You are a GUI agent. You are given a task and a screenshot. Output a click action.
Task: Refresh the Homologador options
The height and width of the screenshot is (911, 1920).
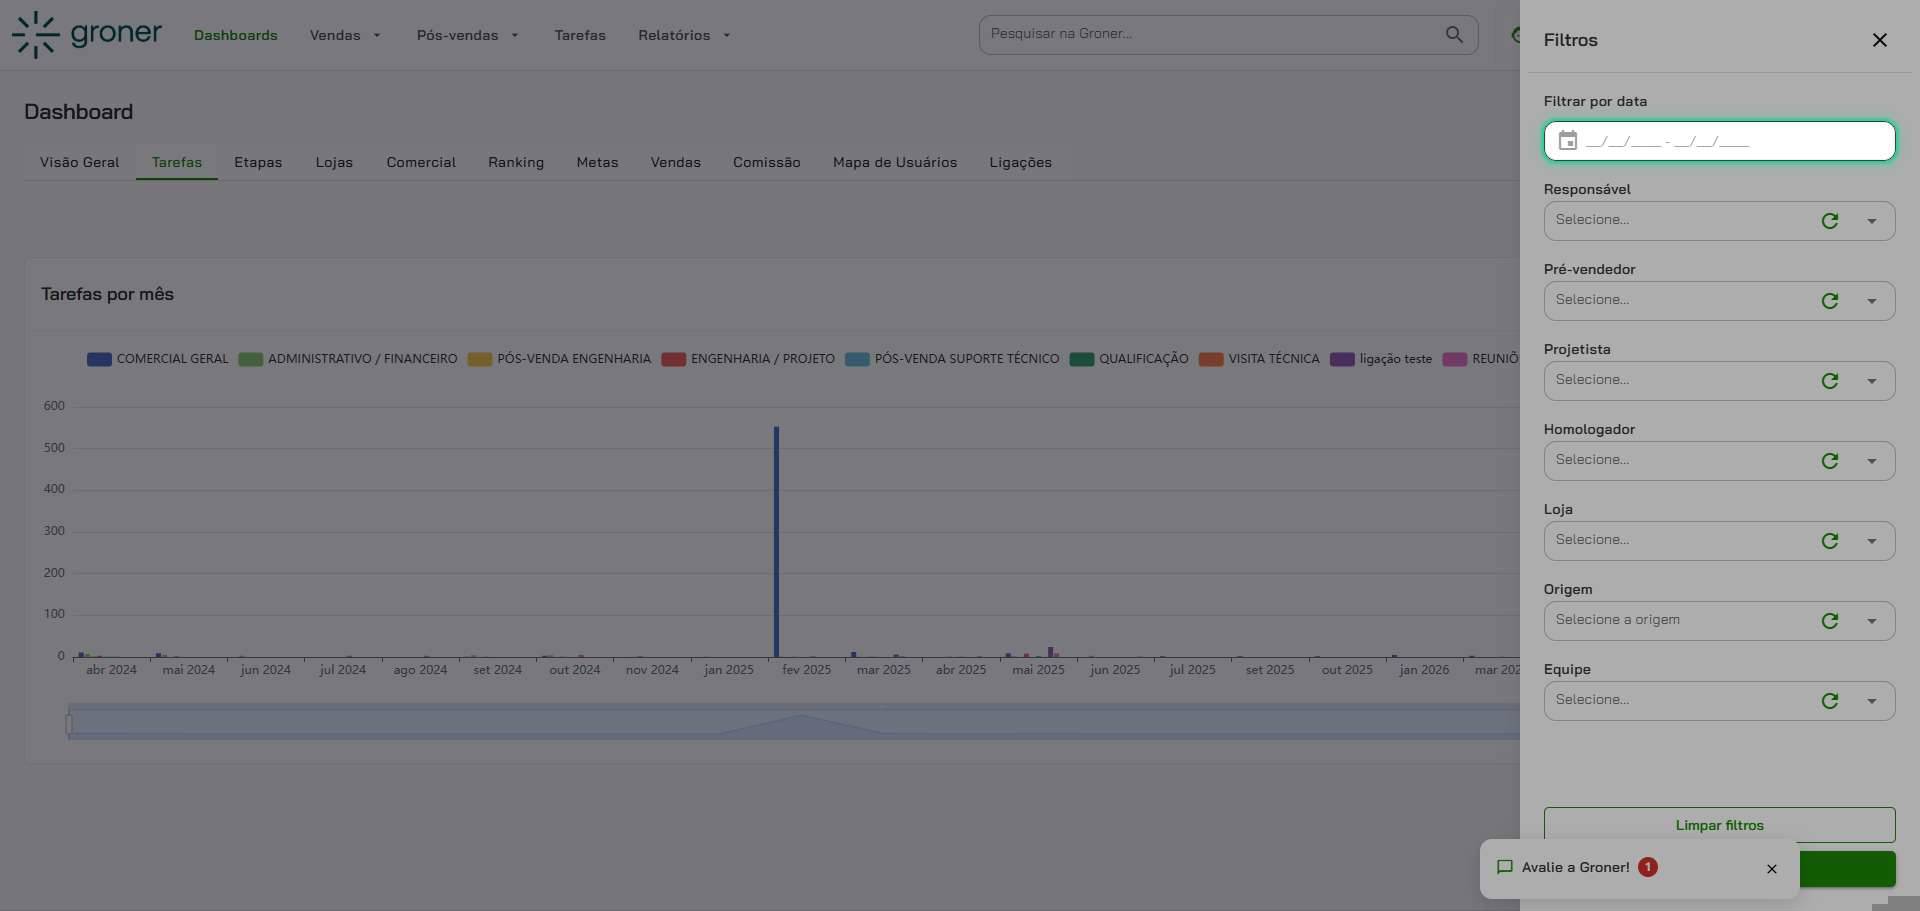click(1829, 461)
